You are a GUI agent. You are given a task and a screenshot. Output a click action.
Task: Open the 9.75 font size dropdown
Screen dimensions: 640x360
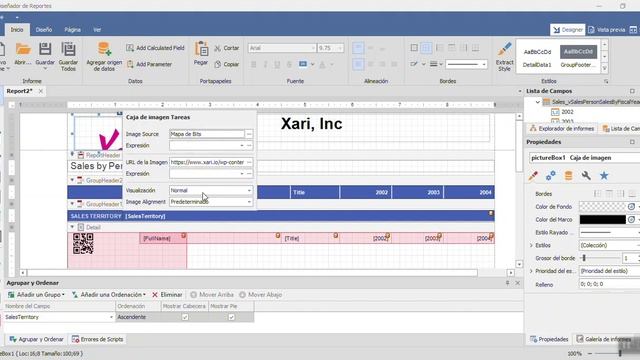click(x=339, y=48)
